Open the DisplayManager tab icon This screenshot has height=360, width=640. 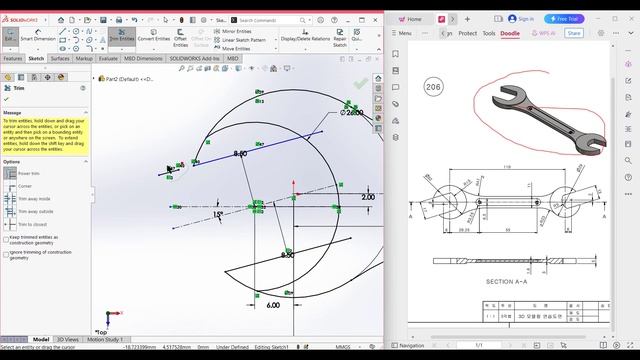click(x=61, y=77)
